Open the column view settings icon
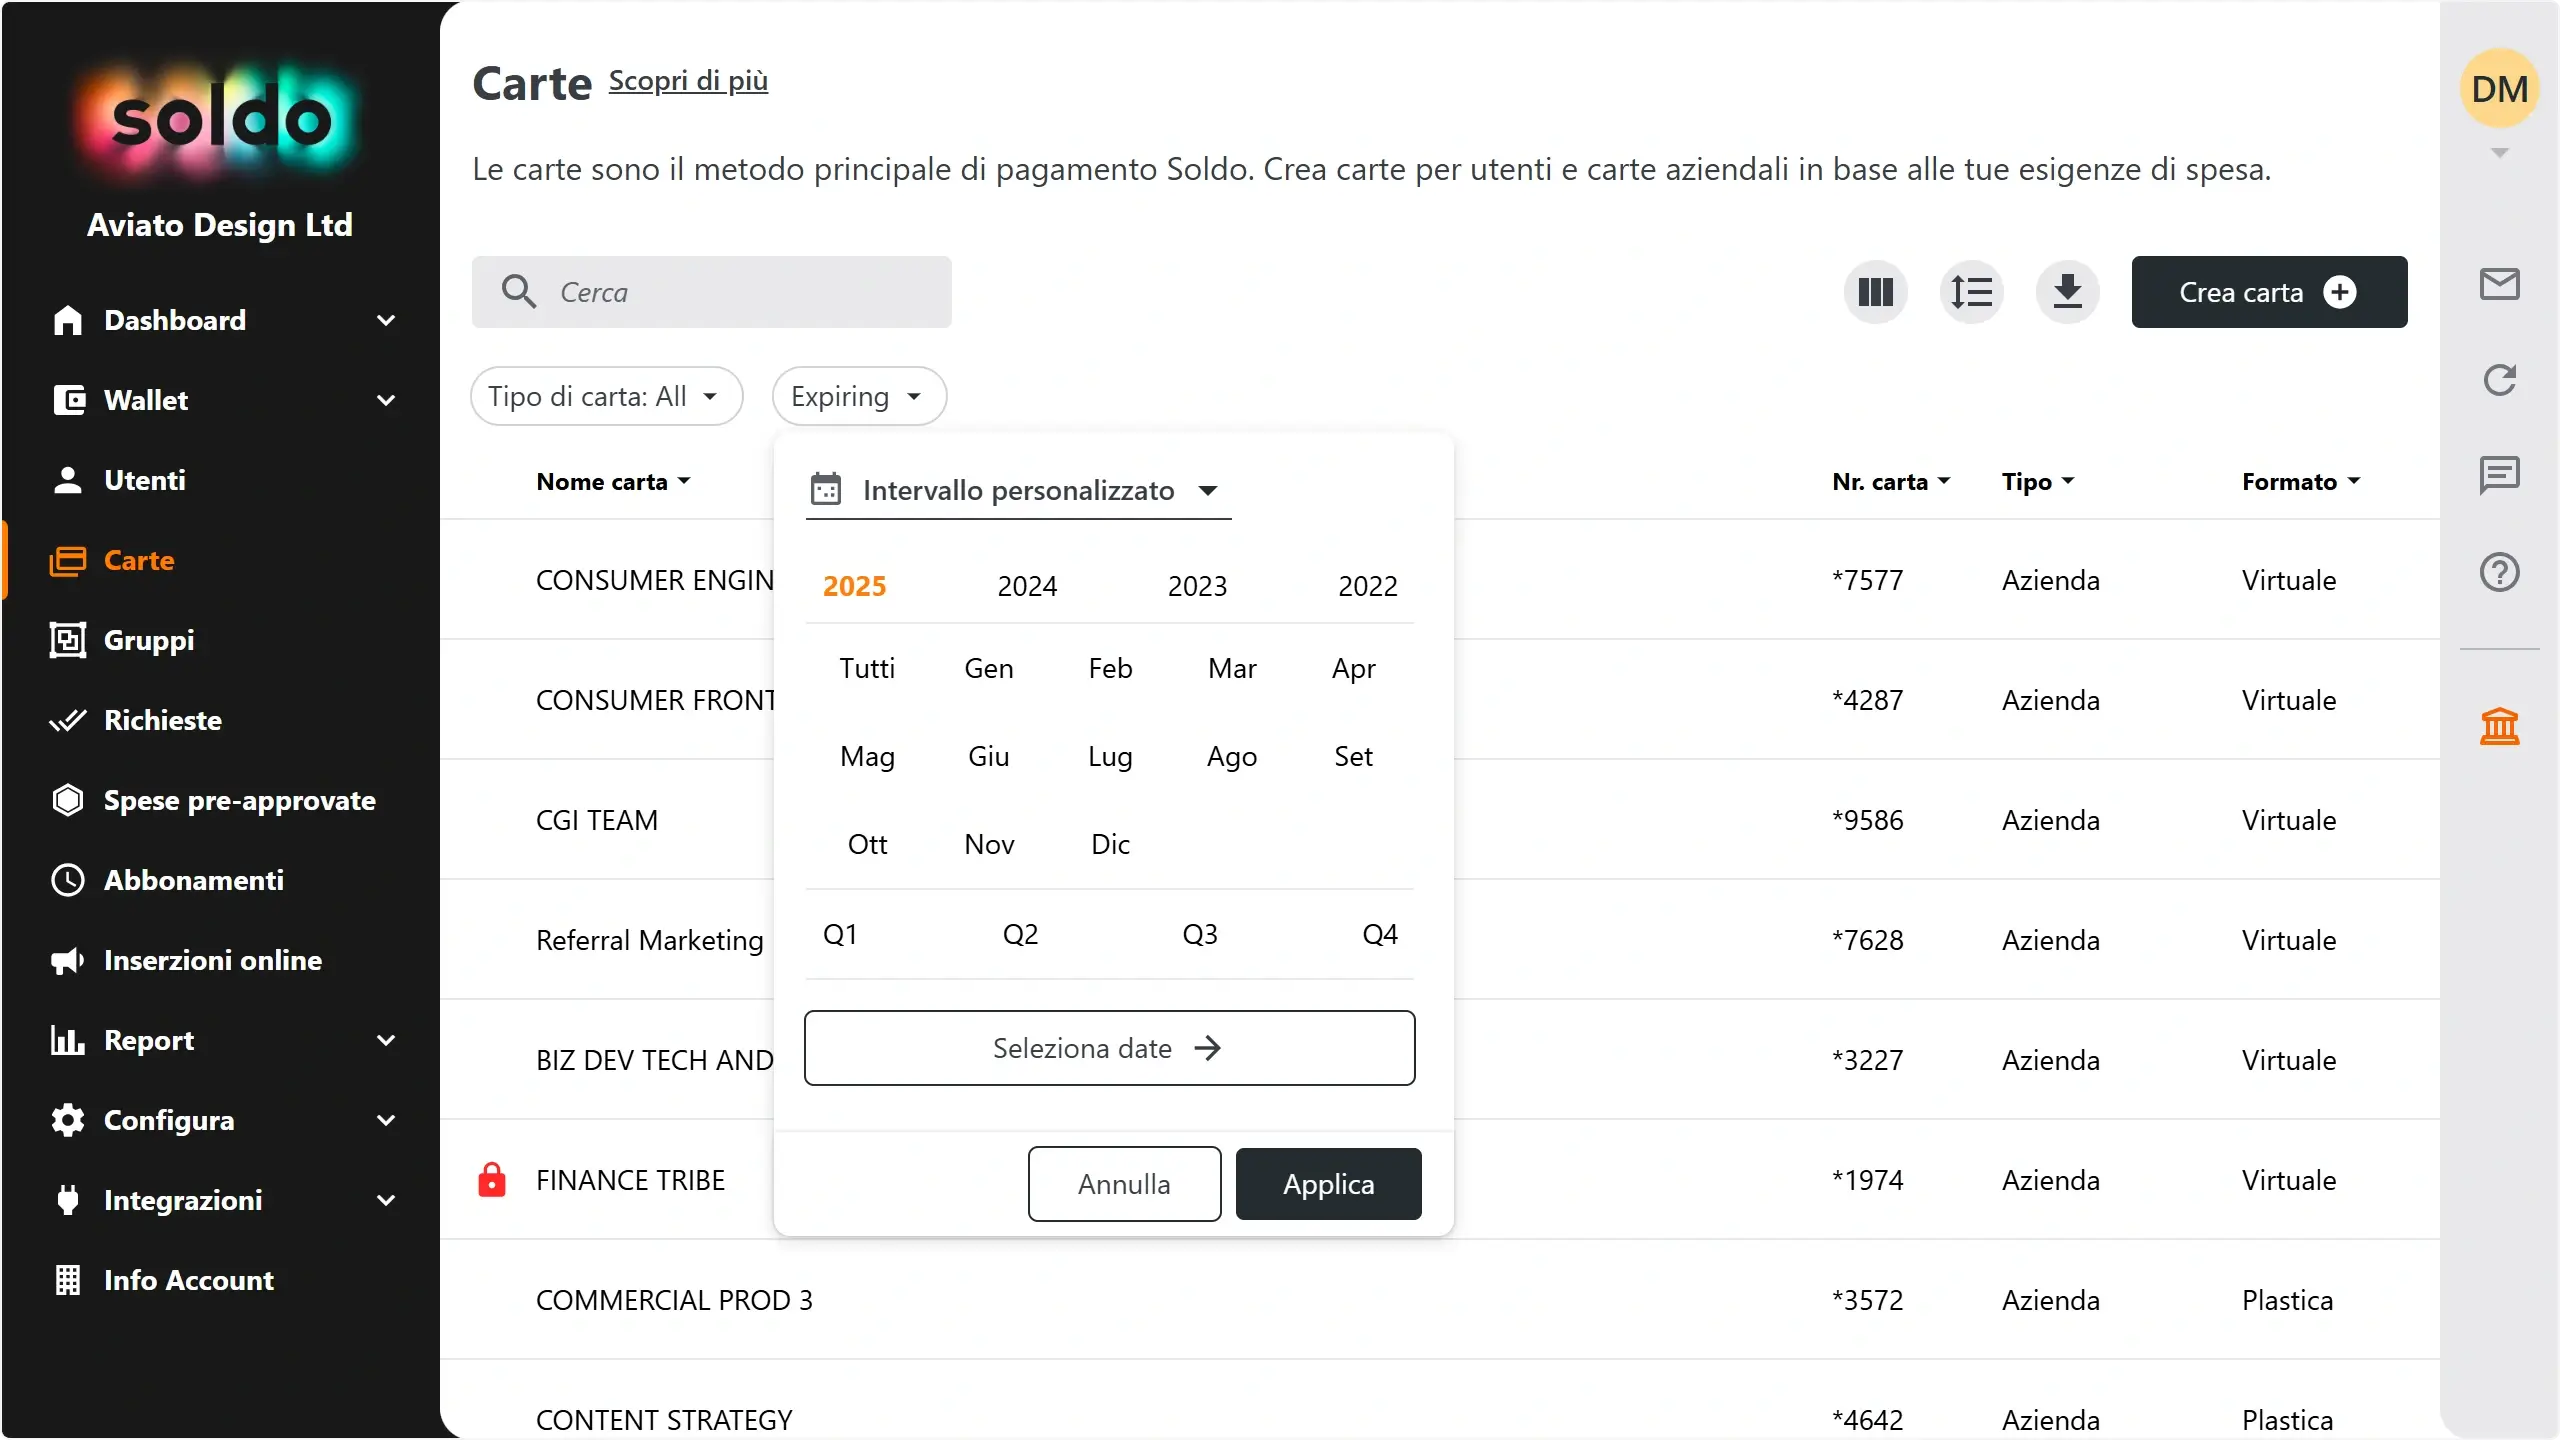This screenshot has height=1440, width=2560. 1875,292
